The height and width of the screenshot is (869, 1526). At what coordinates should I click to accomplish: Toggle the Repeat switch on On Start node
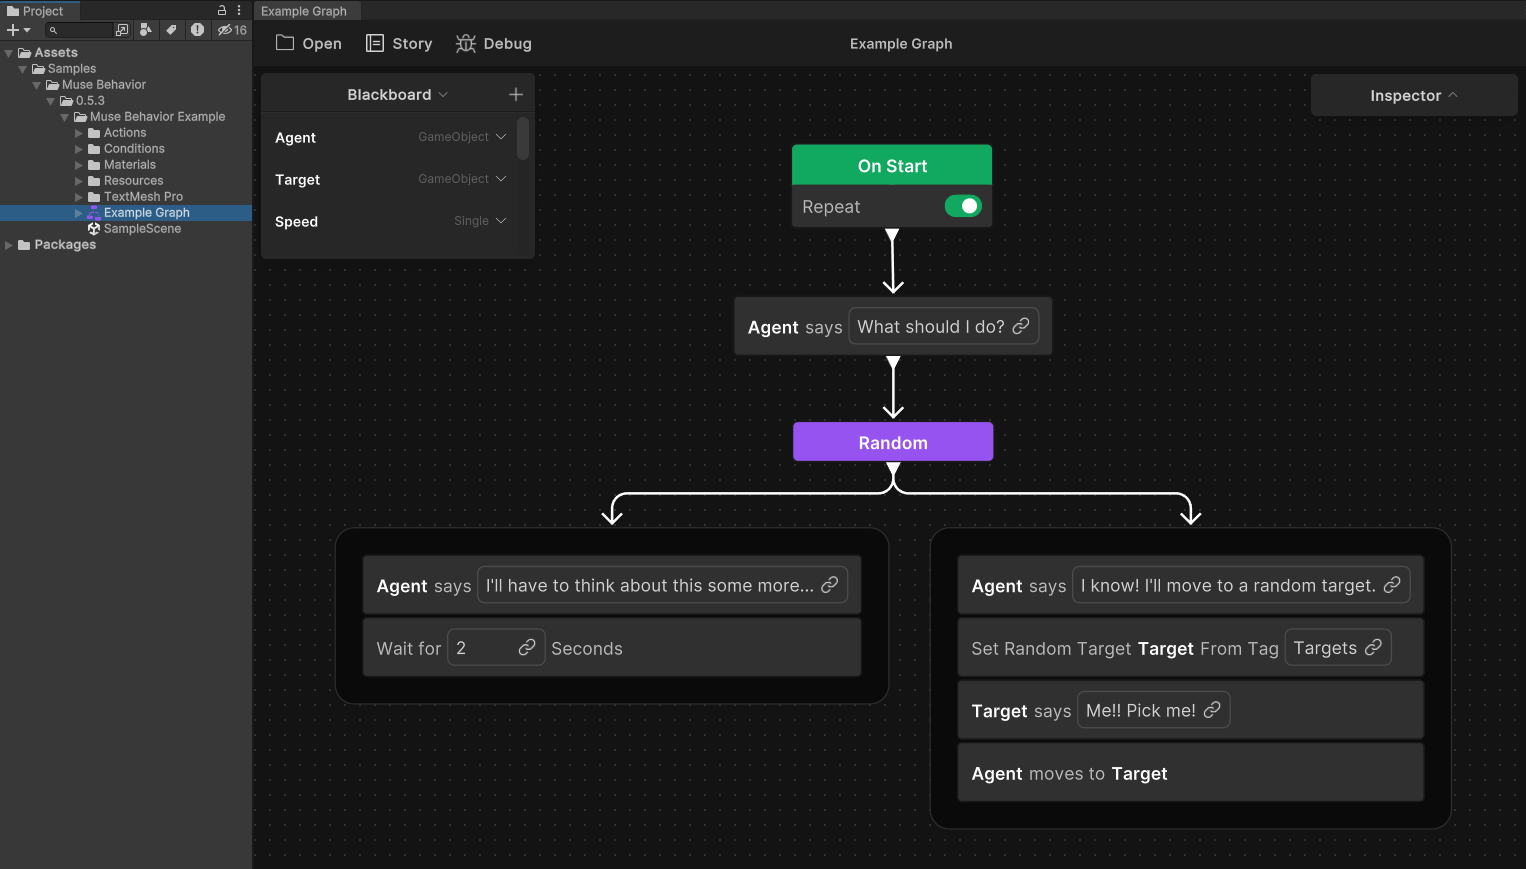[x=963, y=206]
